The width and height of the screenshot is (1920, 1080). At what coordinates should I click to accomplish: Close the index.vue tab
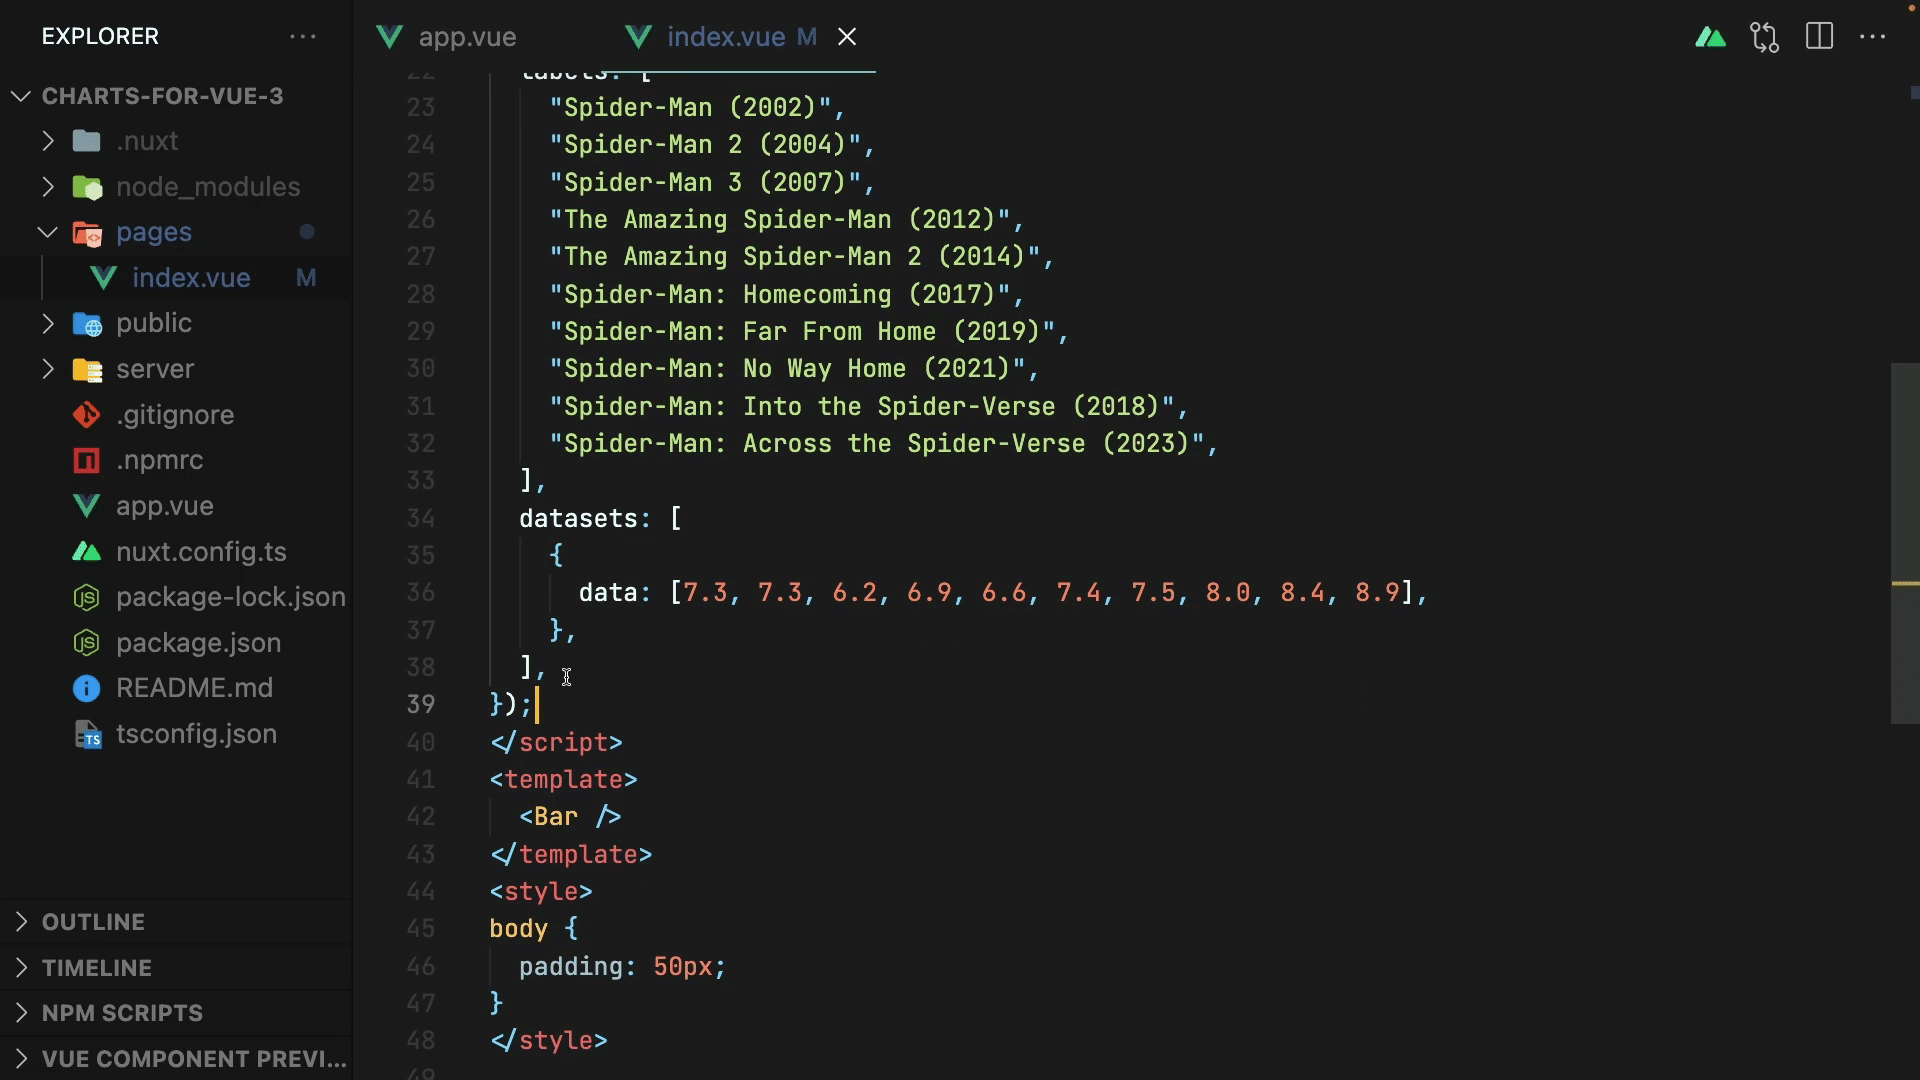[847, 37]
